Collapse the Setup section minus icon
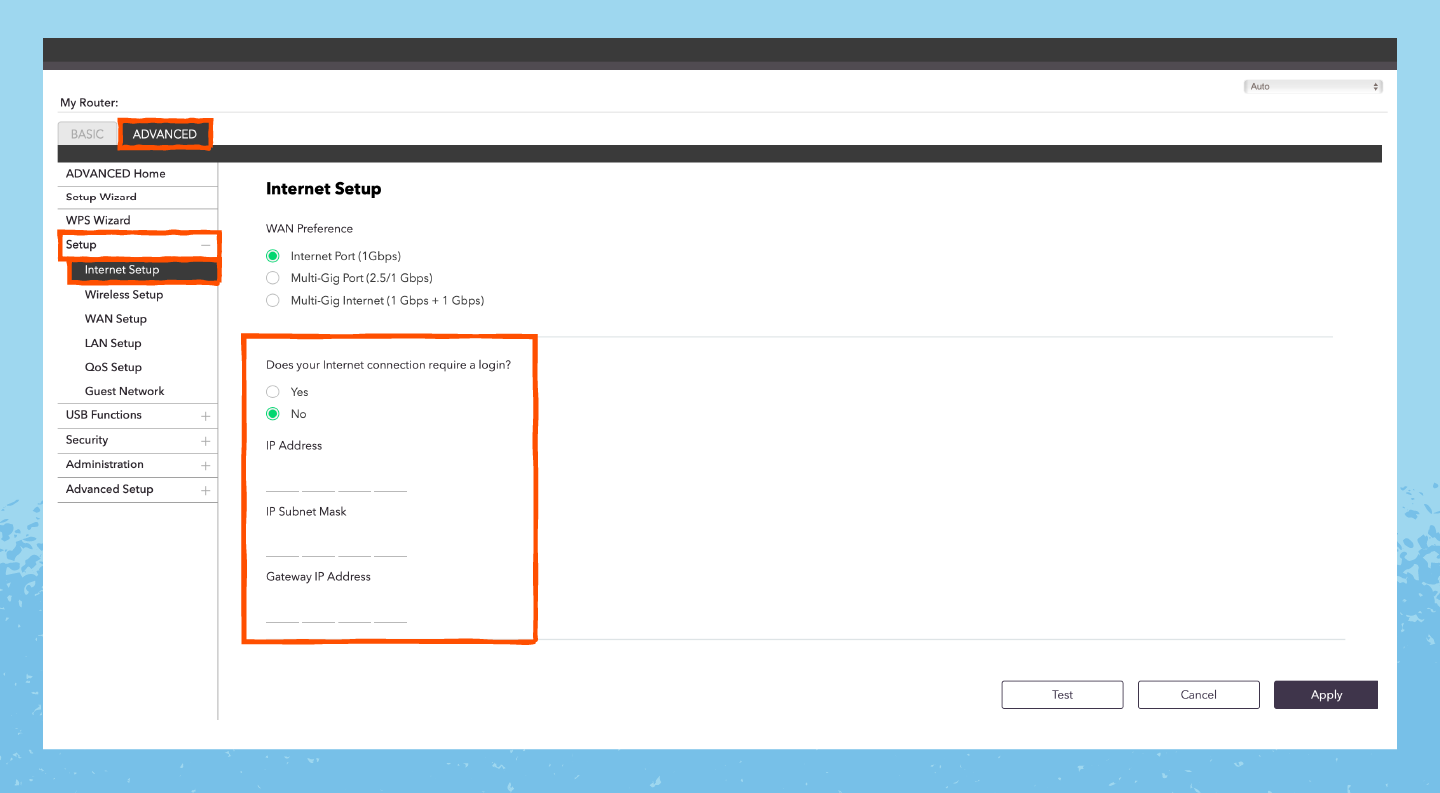The width and height of the screenshot is (1440, 793). [x=205, y=245]
